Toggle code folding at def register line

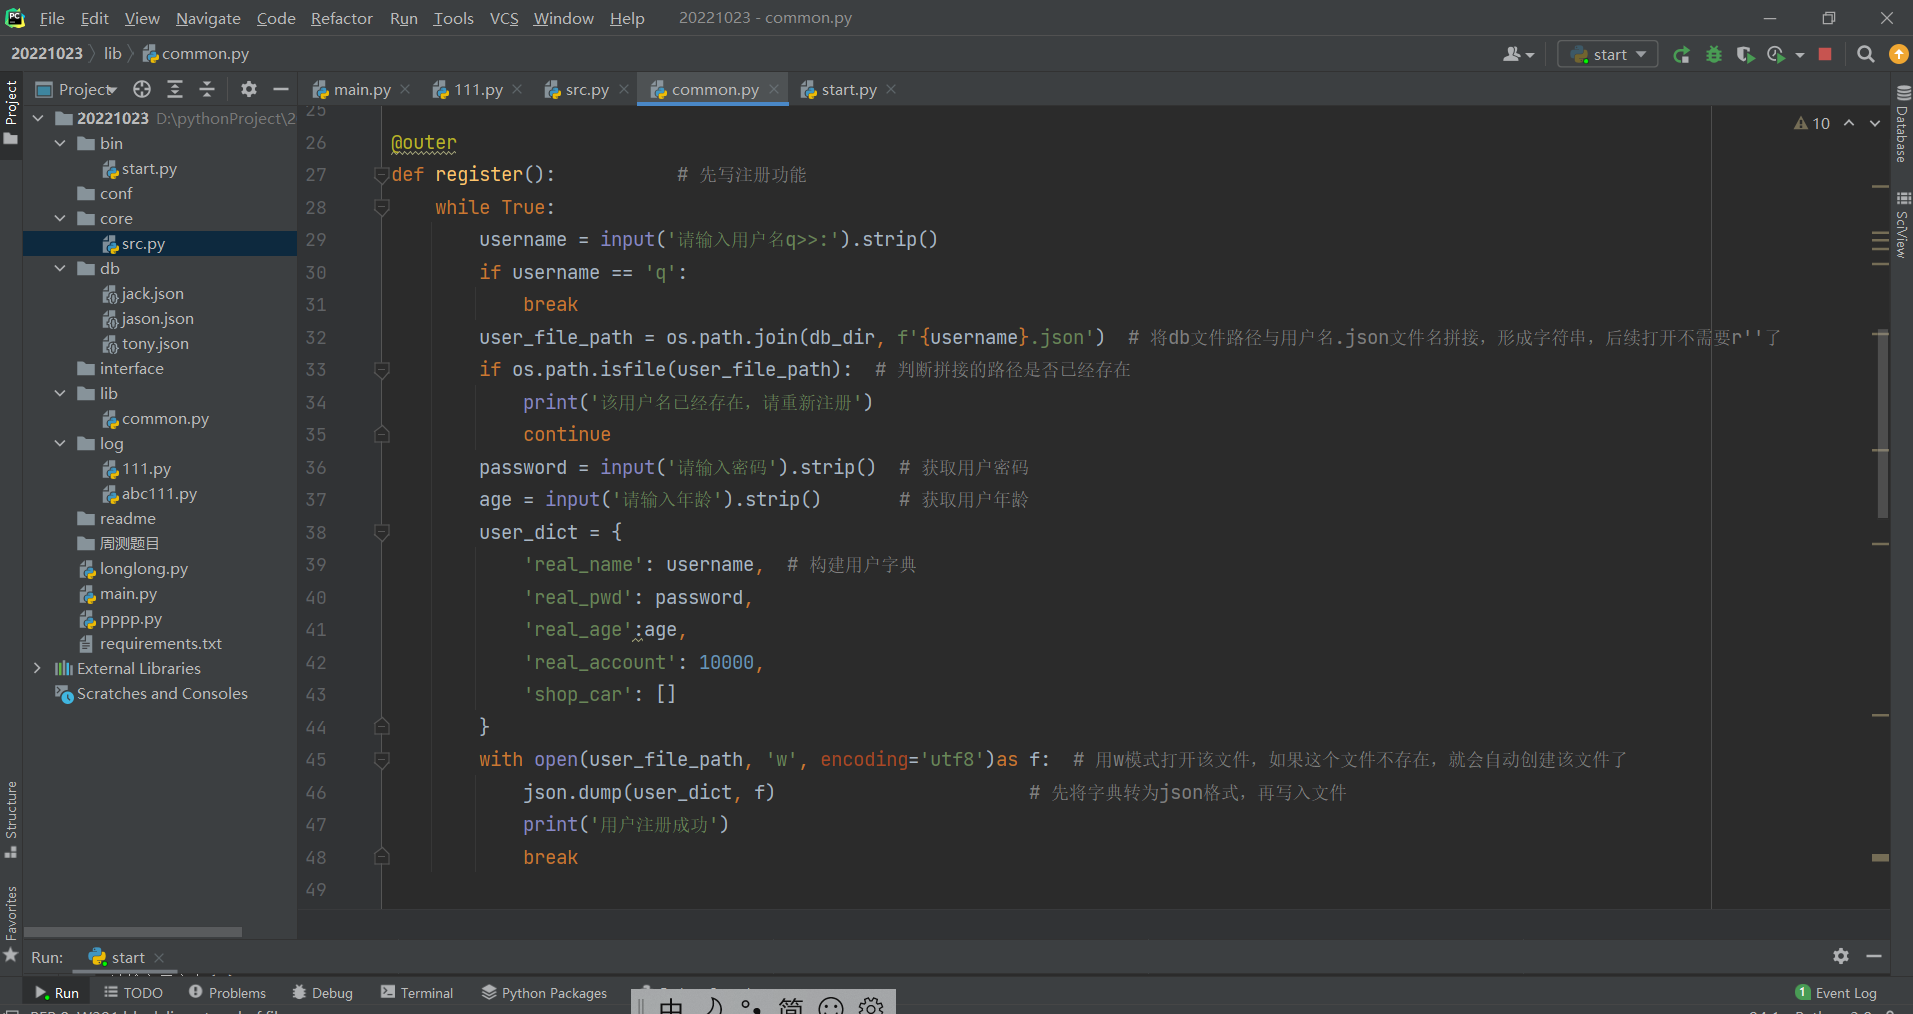381,175
